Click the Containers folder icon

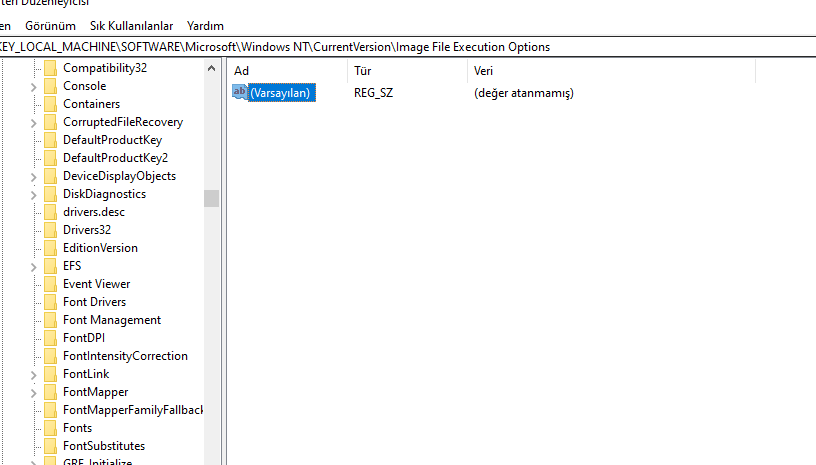coord(50,104)
